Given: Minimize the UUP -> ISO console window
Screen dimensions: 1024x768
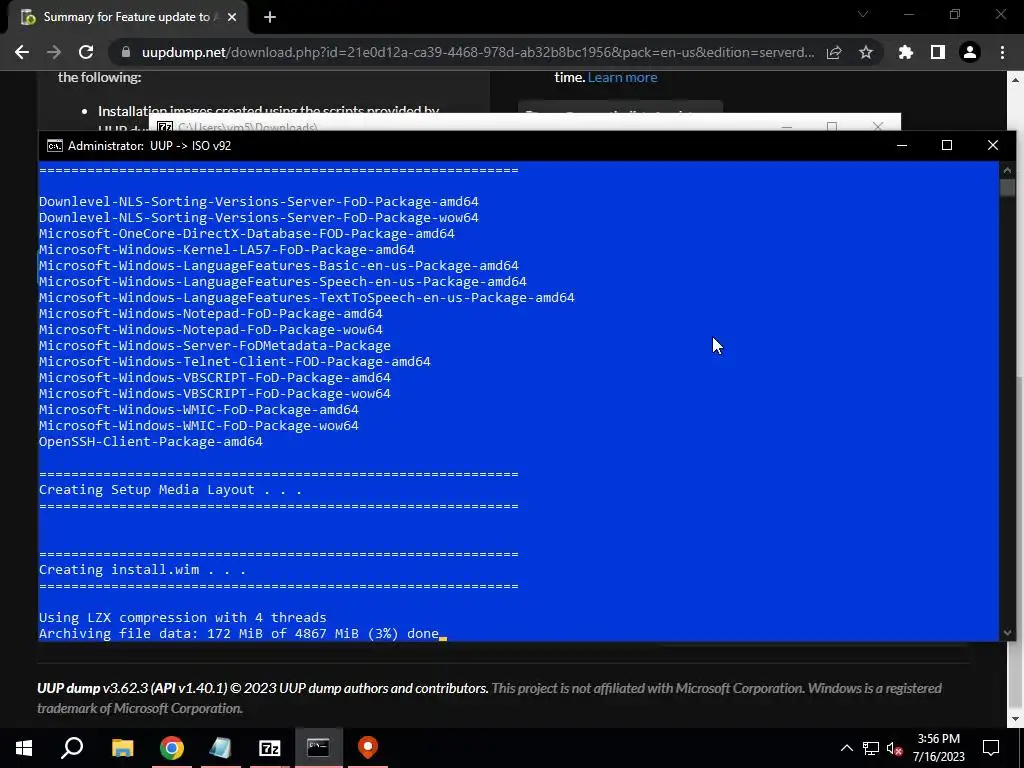Looking at the screenshot, I should pos(902,145).
